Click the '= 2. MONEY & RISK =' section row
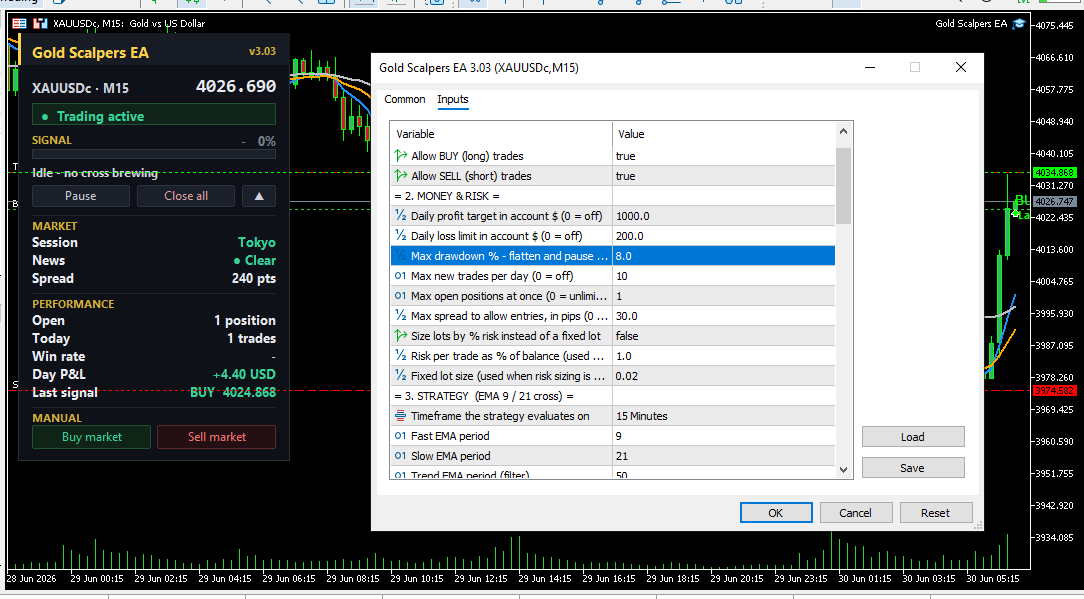The width and height of the screenshot is (1084, 599). [613, 196]
